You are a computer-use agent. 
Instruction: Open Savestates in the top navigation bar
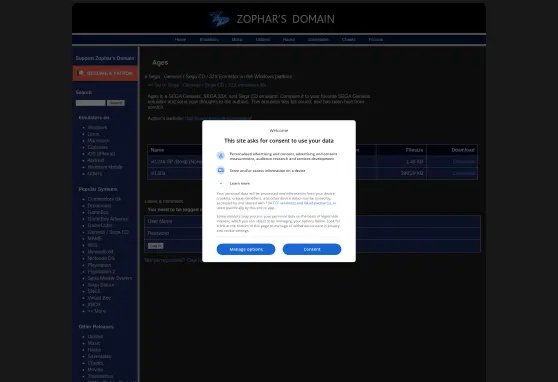click(x=318, y=40)
